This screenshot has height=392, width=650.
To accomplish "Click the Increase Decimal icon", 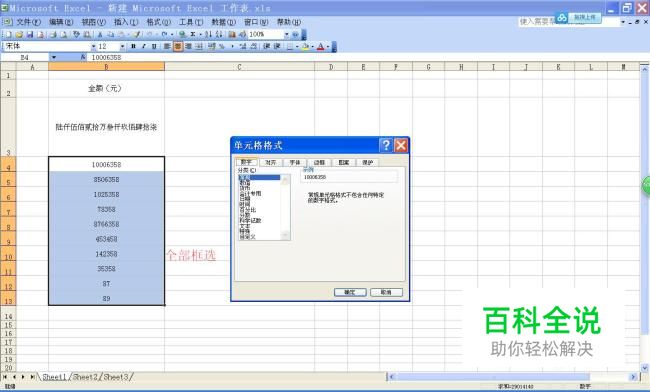I will pos(243,46).
